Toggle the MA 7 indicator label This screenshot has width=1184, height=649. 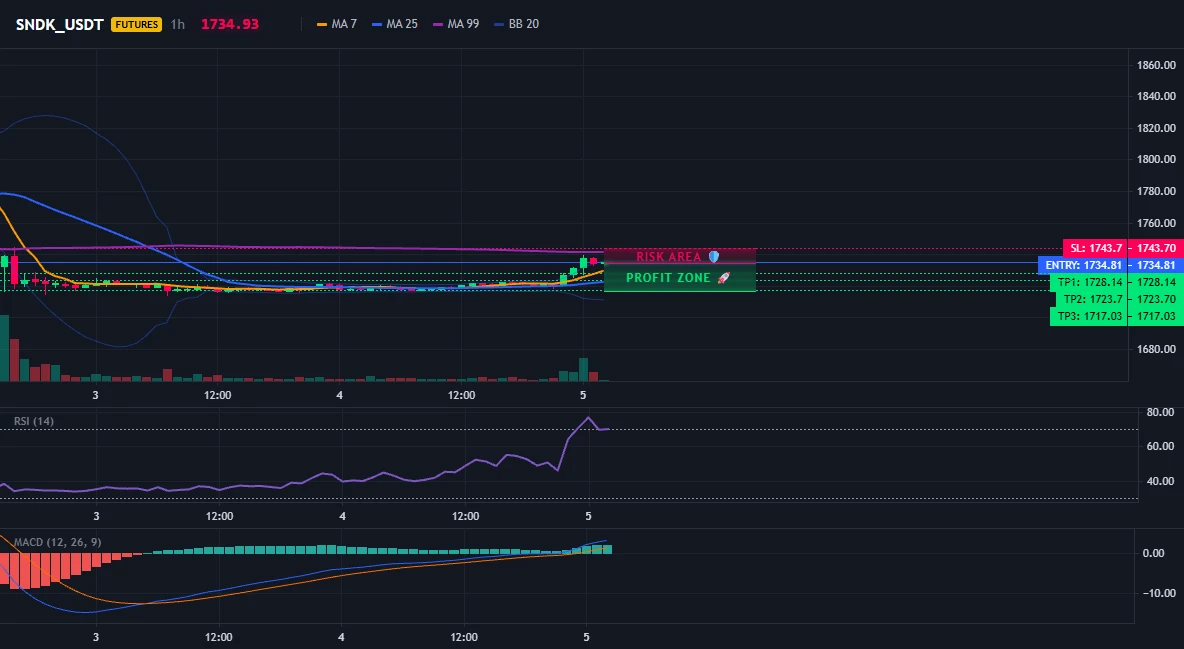[344, 24]
